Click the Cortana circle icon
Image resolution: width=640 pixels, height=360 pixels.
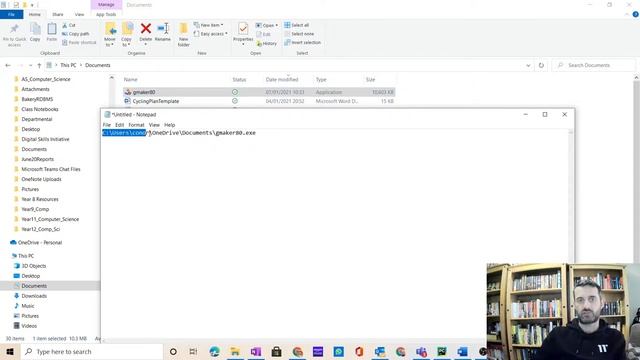[x=173, y=351]
